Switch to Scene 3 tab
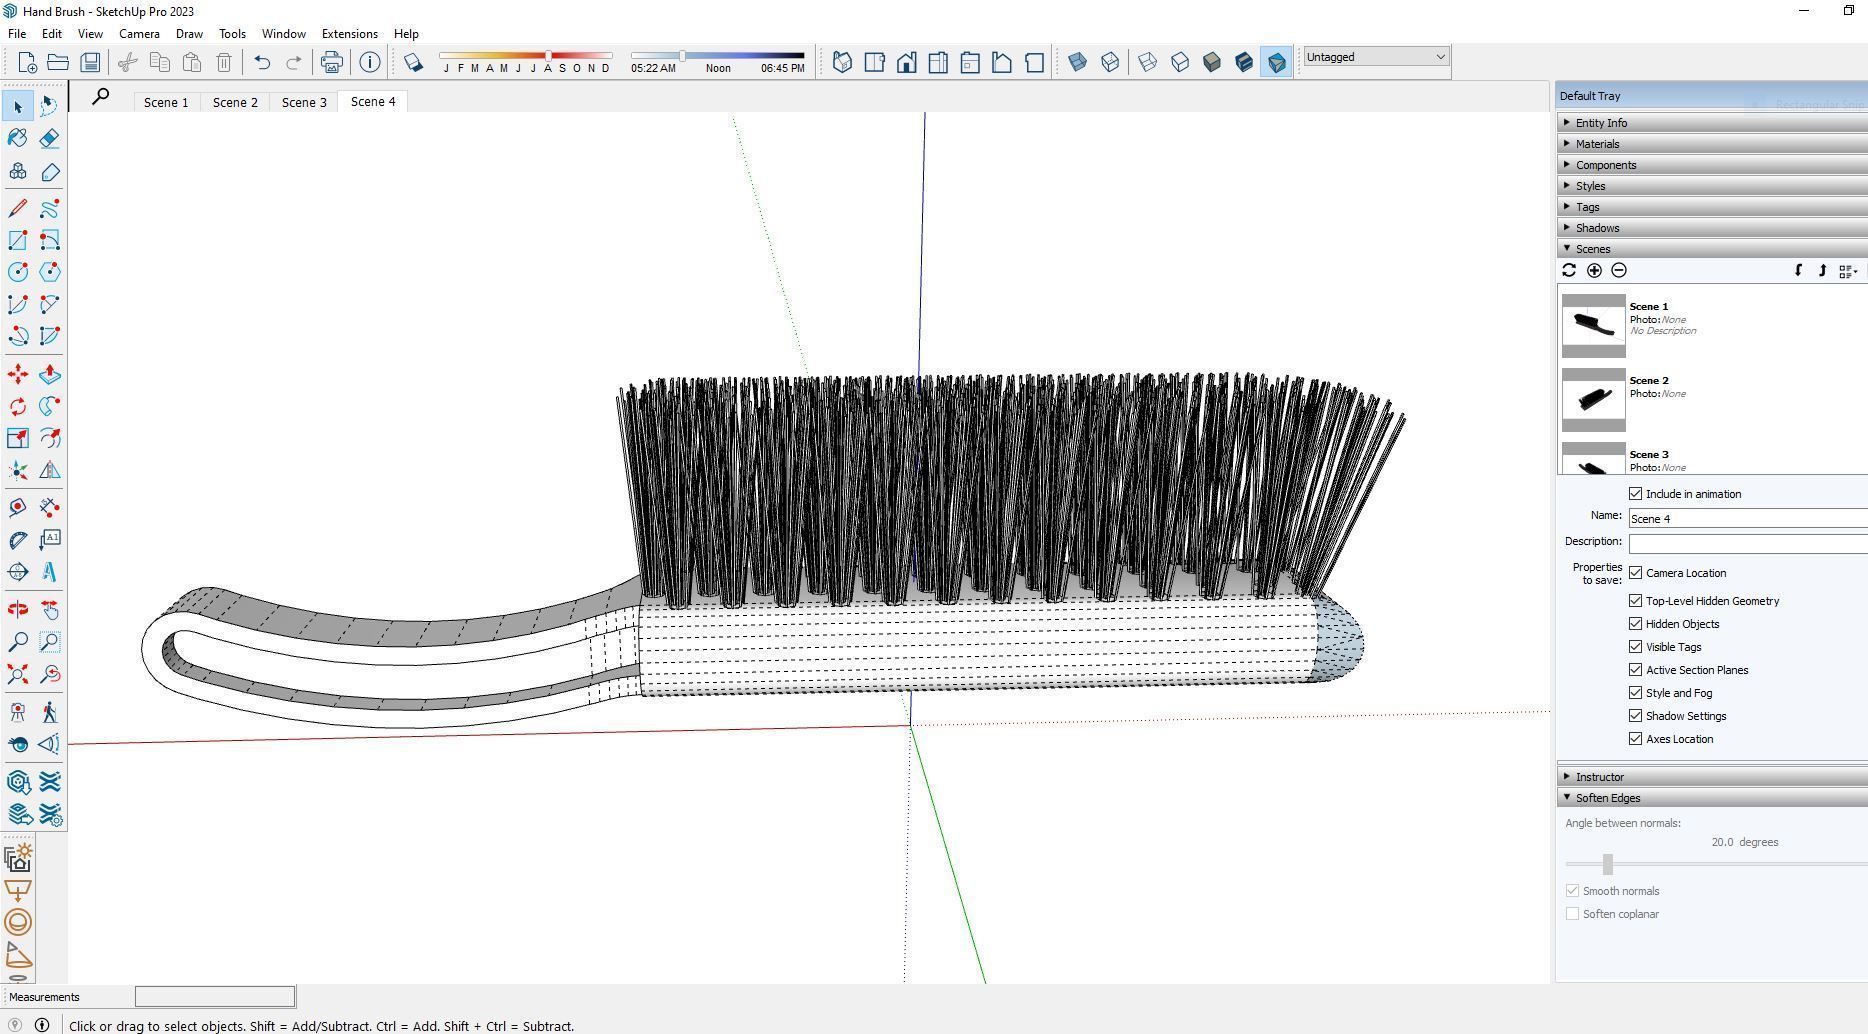Viewport: 1868px width, 1034px height. [304, 102]
